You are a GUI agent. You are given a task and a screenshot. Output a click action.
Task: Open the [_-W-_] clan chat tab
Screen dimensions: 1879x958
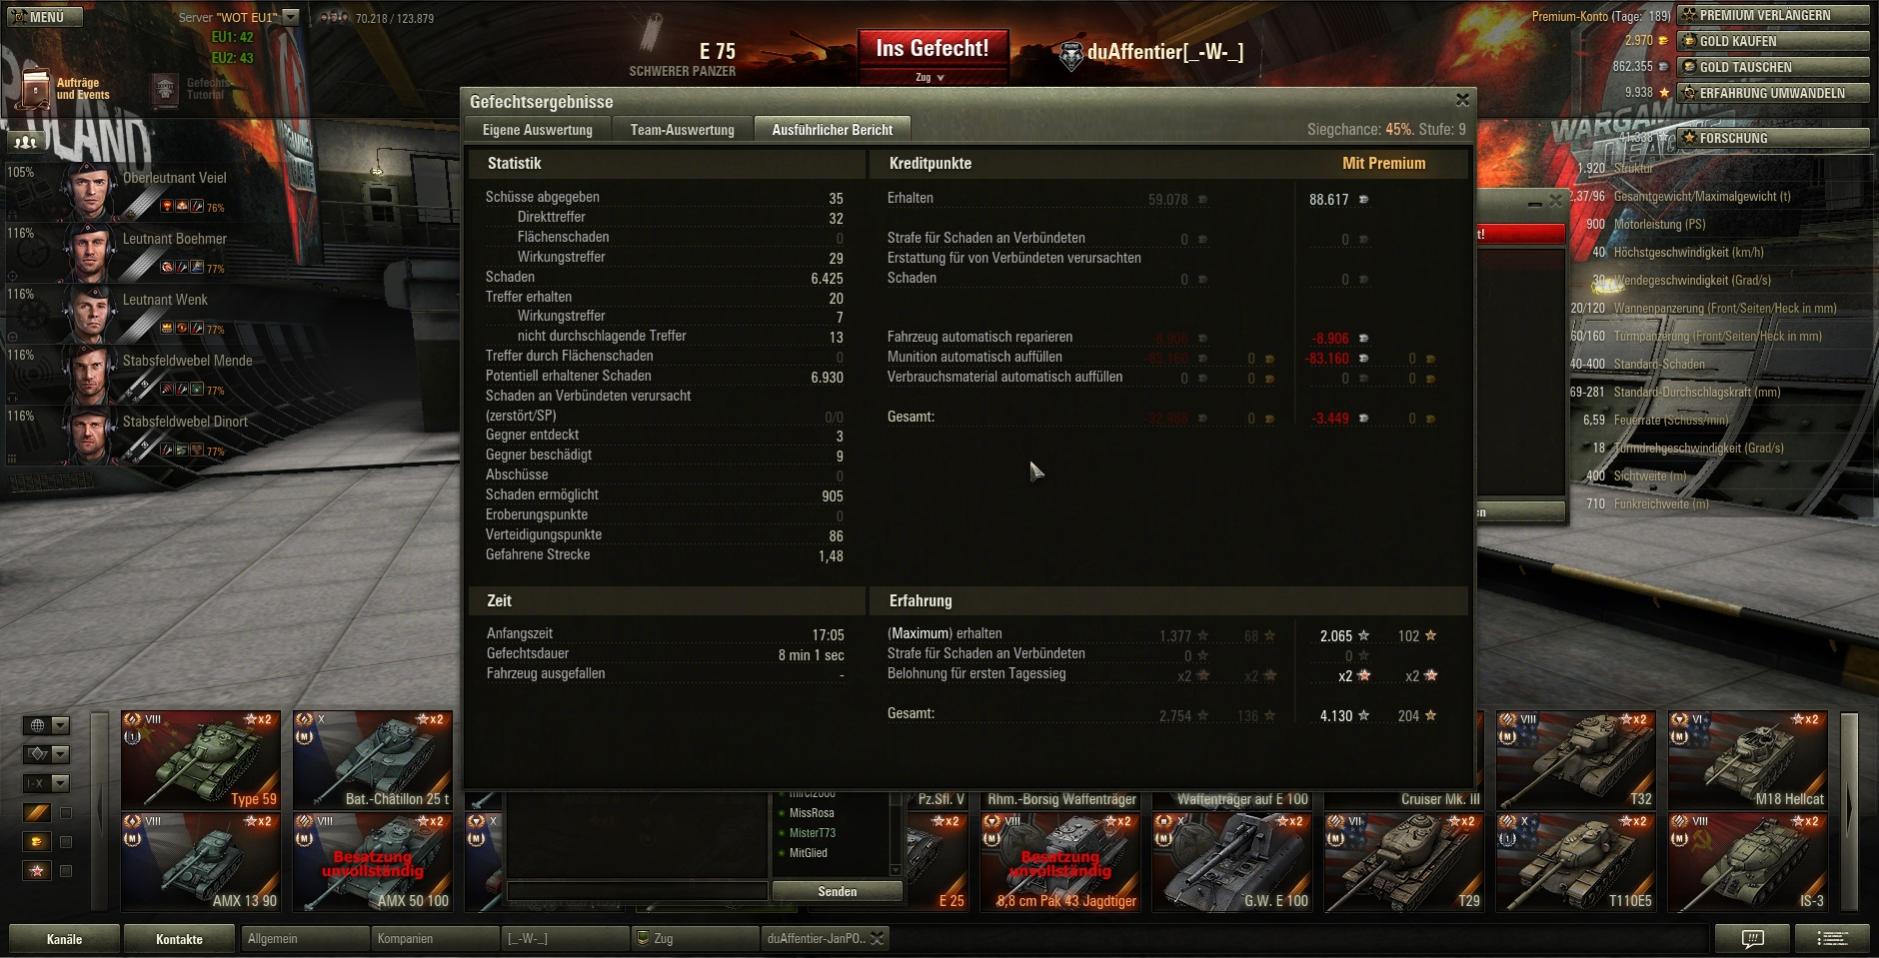565,938
